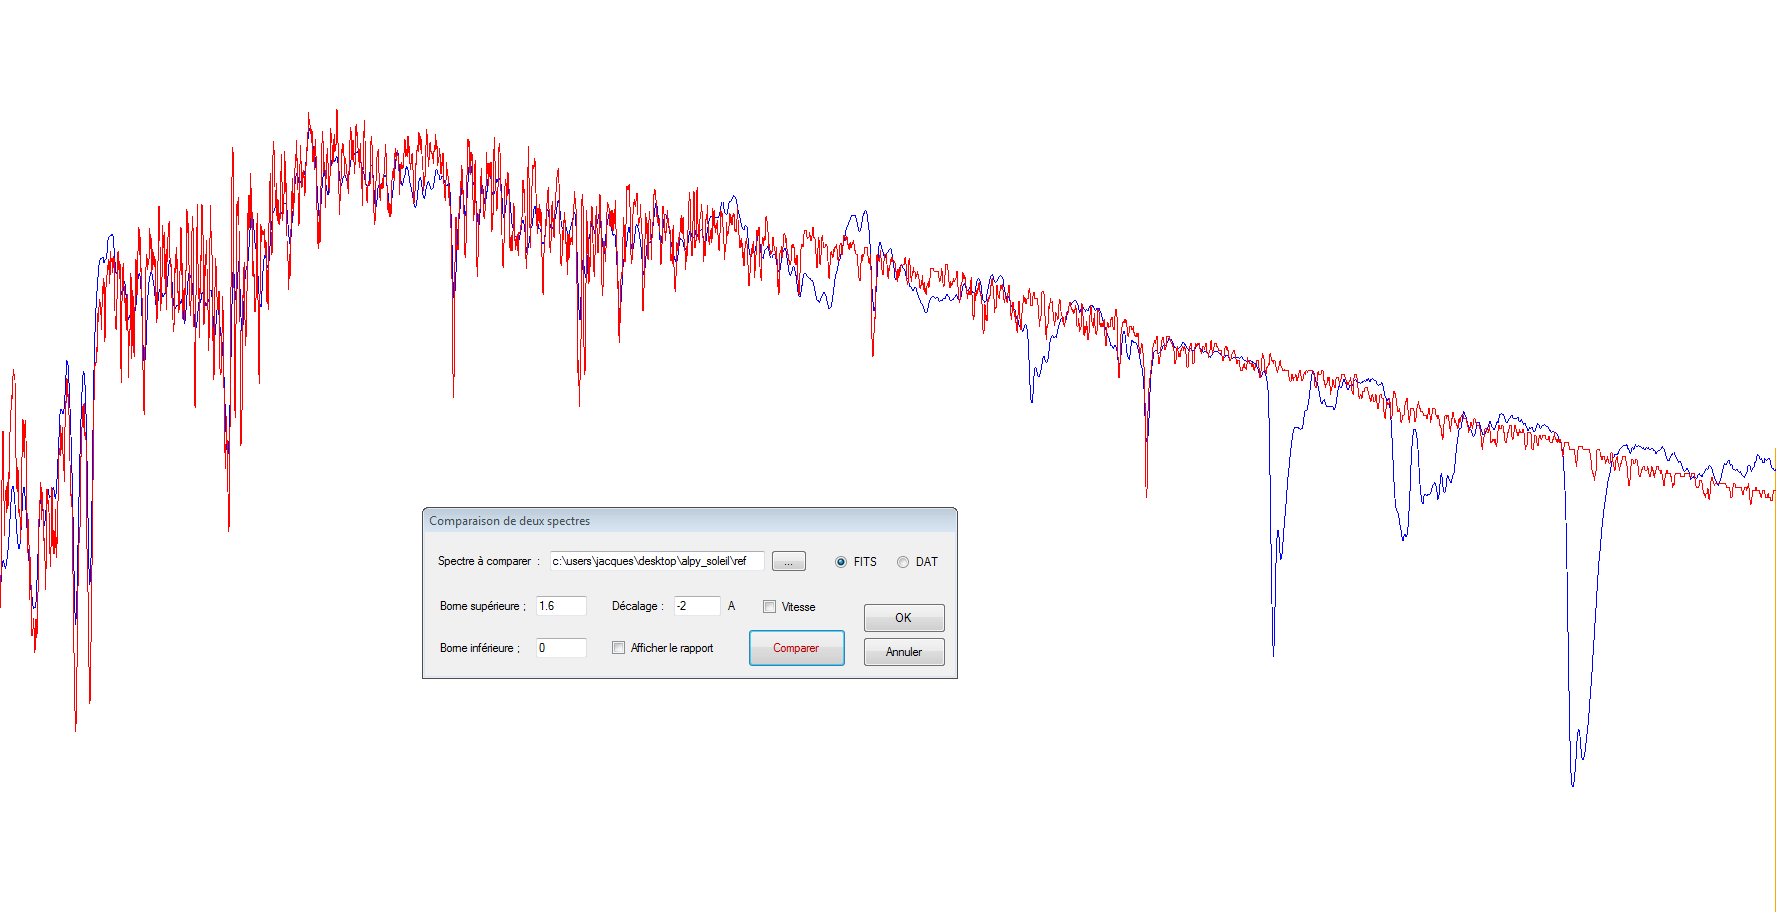The image size is (1776, 912).
Task: Click the Vitesse label text
Action: point(798,607)
